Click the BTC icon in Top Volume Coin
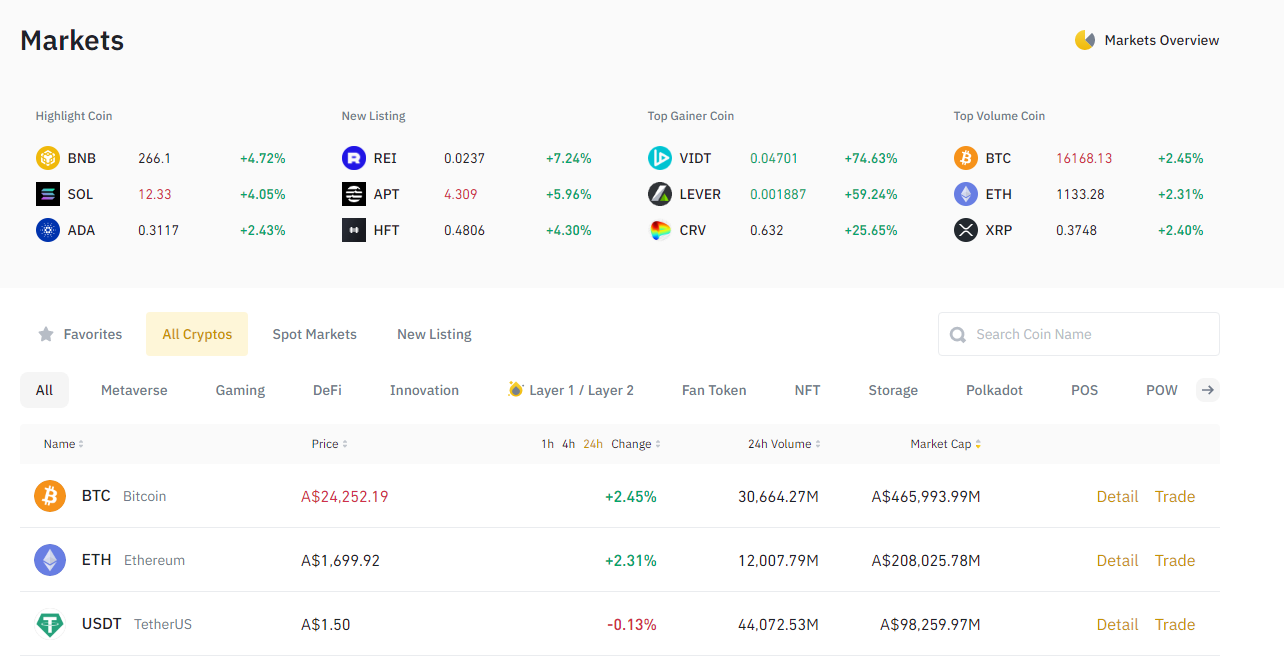The height and width of the screenshot is (658, 1284). tap(966, 158)
